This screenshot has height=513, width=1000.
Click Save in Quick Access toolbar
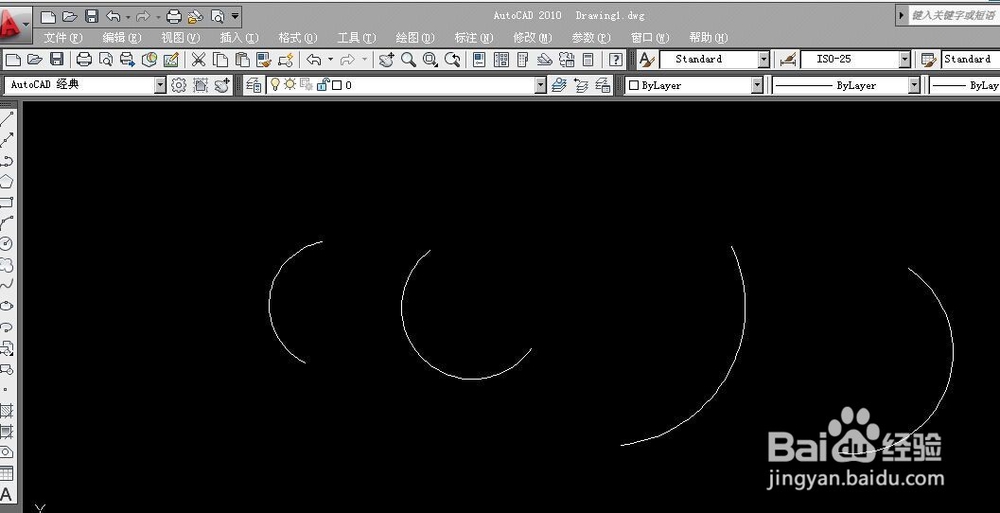tap(92, 16)
